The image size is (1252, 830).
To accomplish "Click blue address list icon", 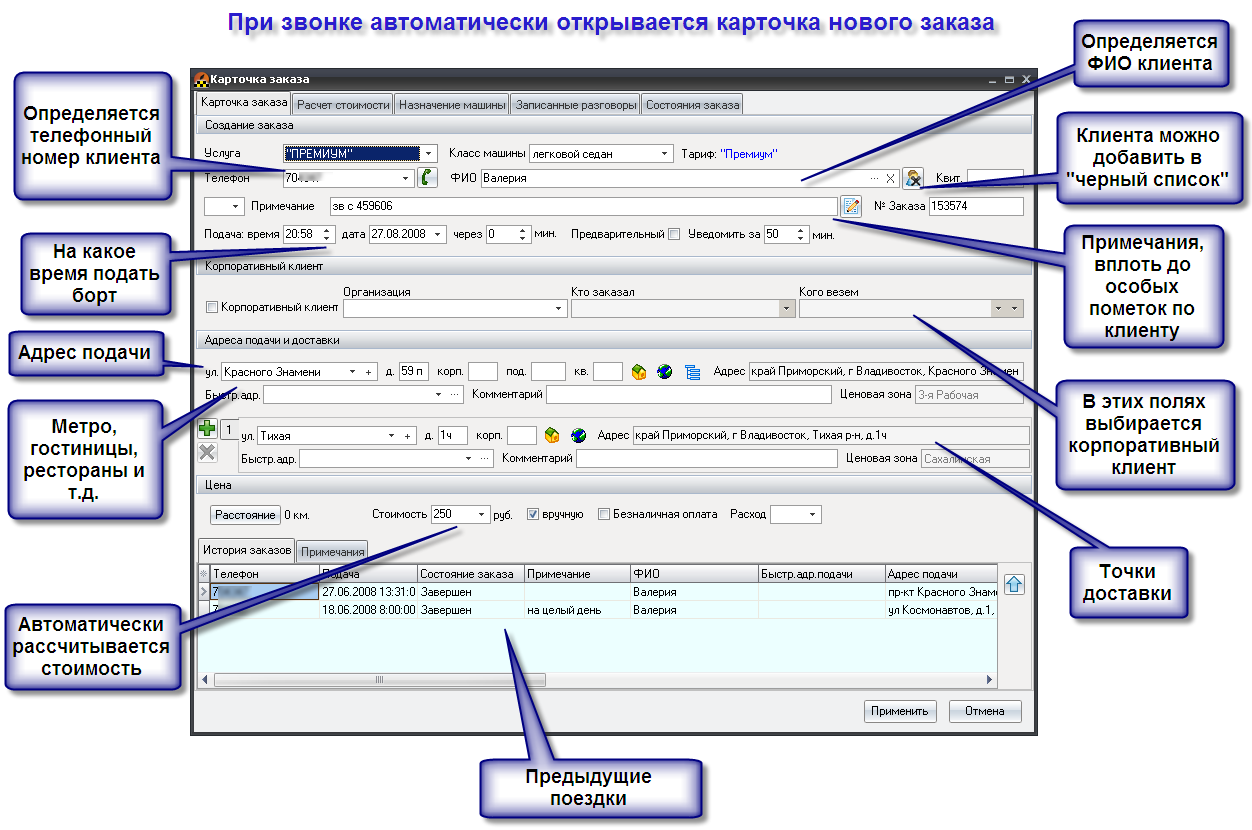I will coord(692,372).
